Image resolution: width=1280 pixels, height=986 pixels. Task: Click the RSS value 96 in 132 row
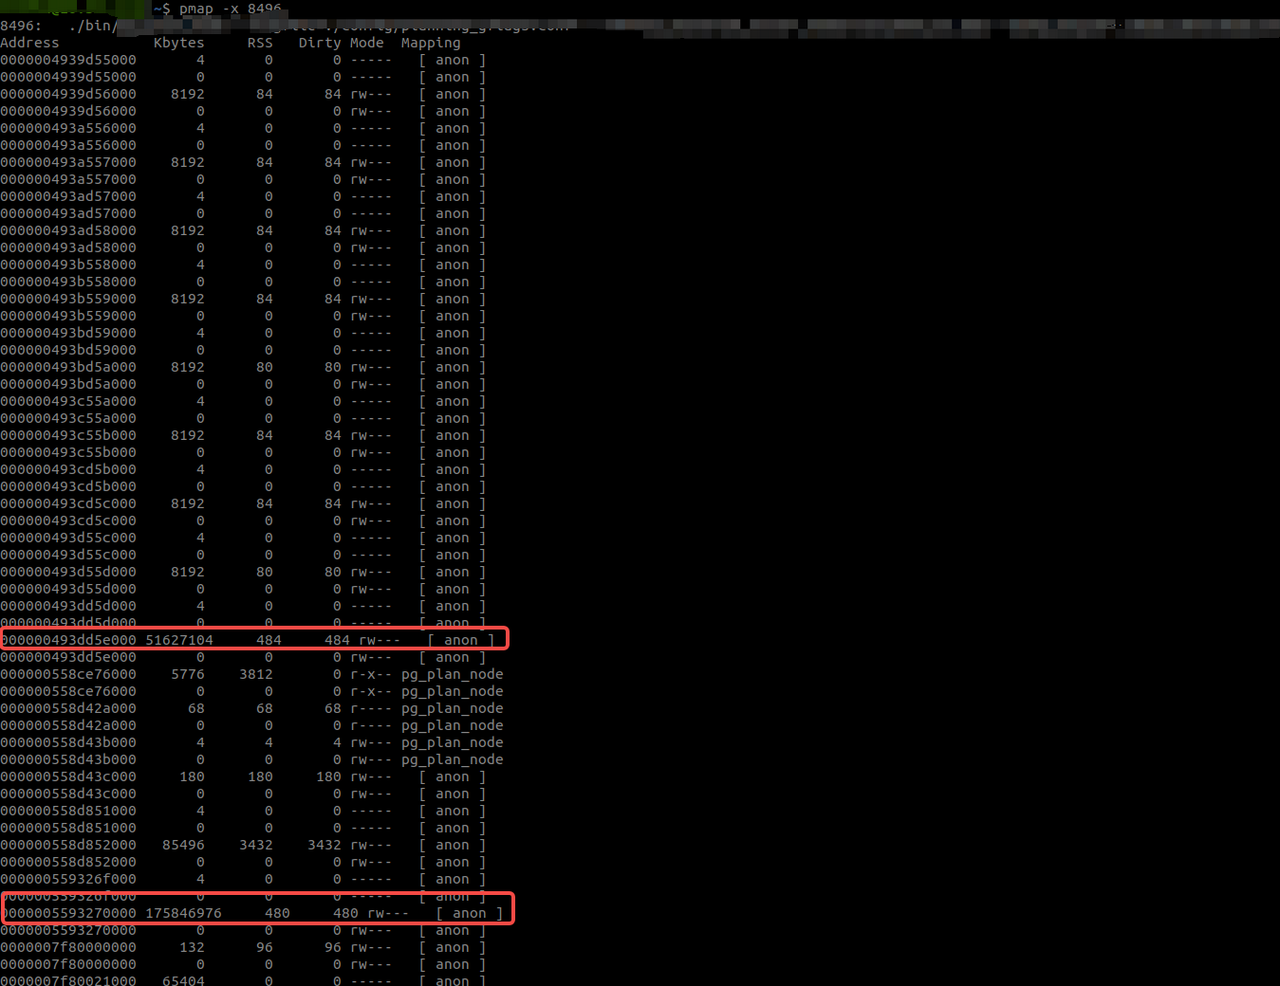point(264,947)
